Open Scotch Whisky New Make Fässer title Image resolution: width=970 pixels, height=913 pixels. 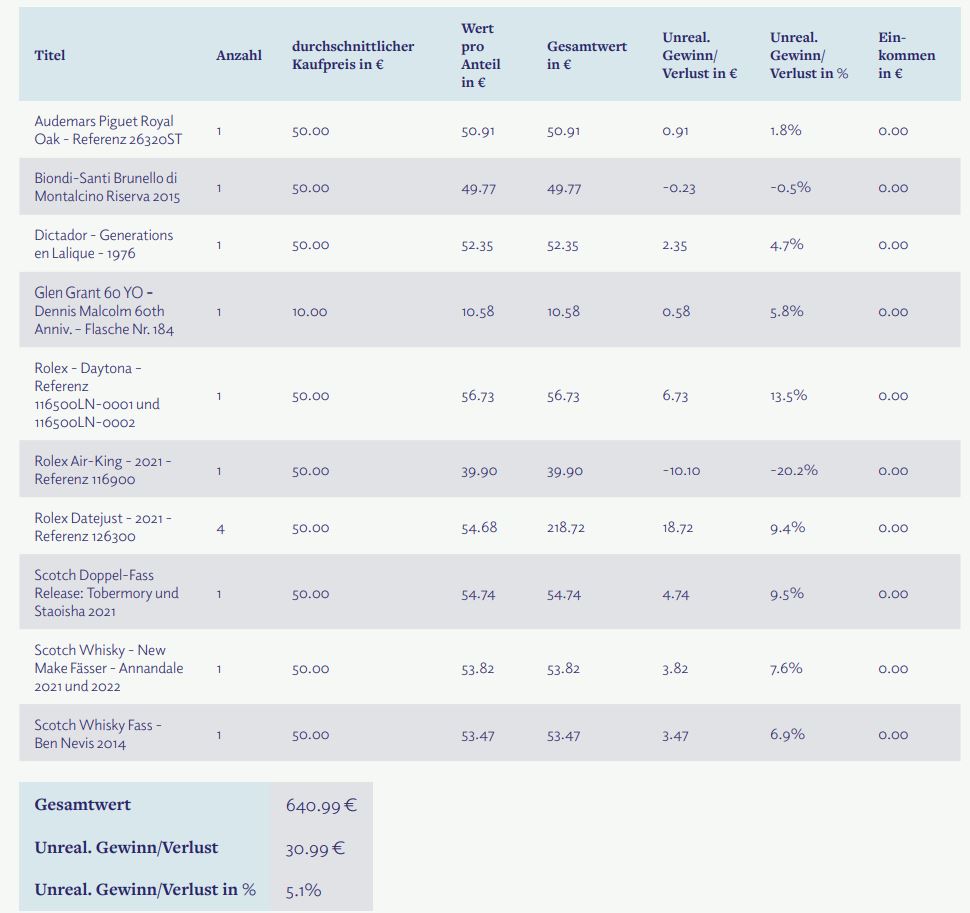(109, 668)
